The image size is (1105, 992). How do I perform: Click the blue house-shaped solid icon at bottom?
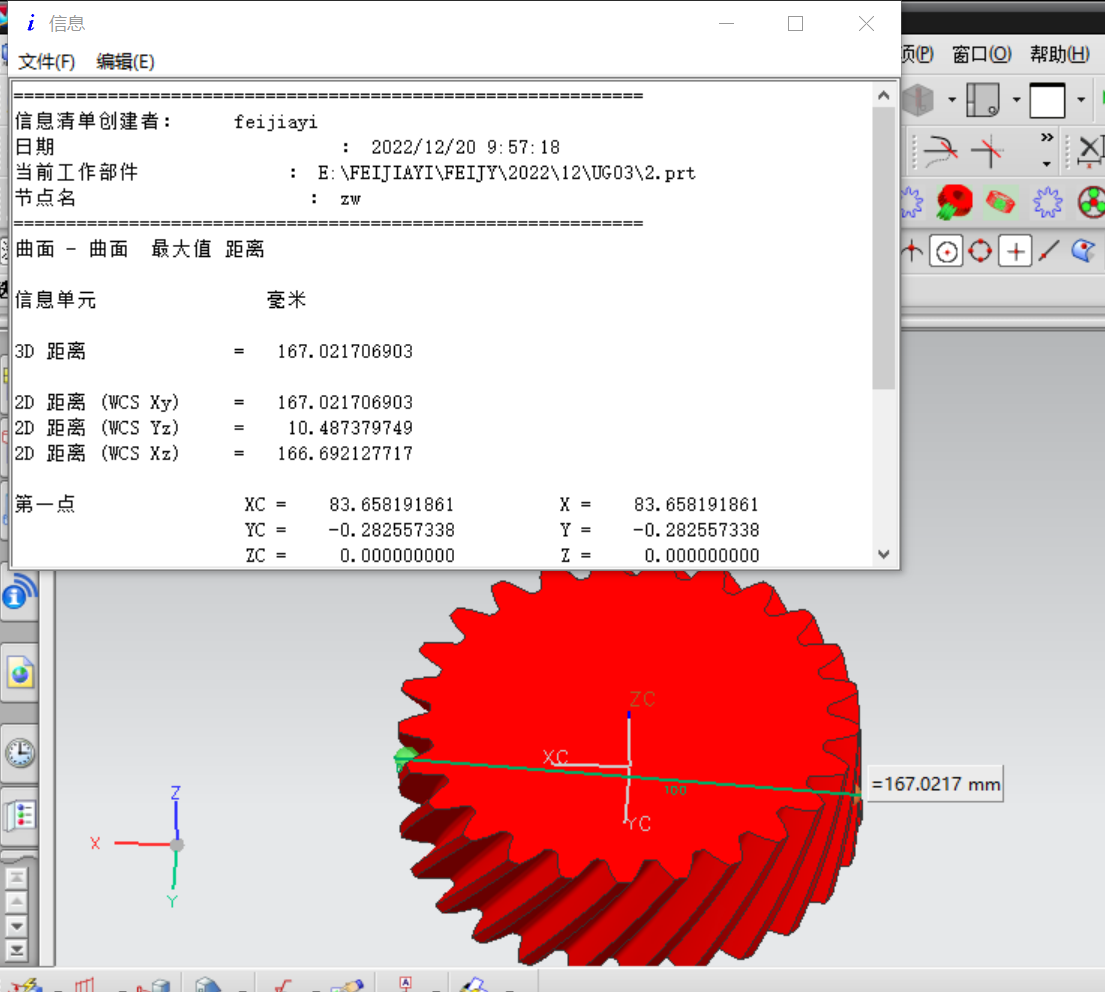(x=208, y=985)
